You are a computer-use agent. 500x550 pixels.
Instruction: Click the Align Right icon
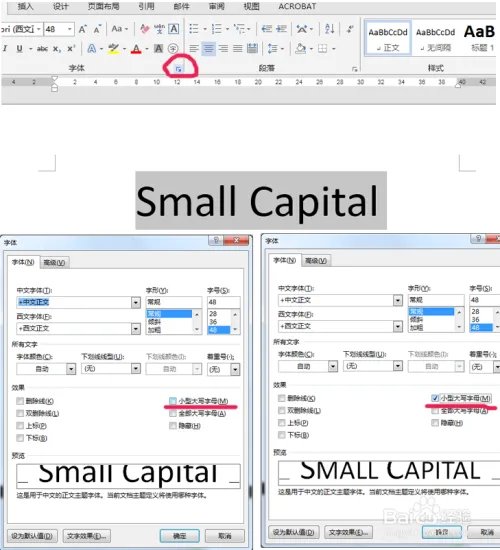click(x=223, y=48)
